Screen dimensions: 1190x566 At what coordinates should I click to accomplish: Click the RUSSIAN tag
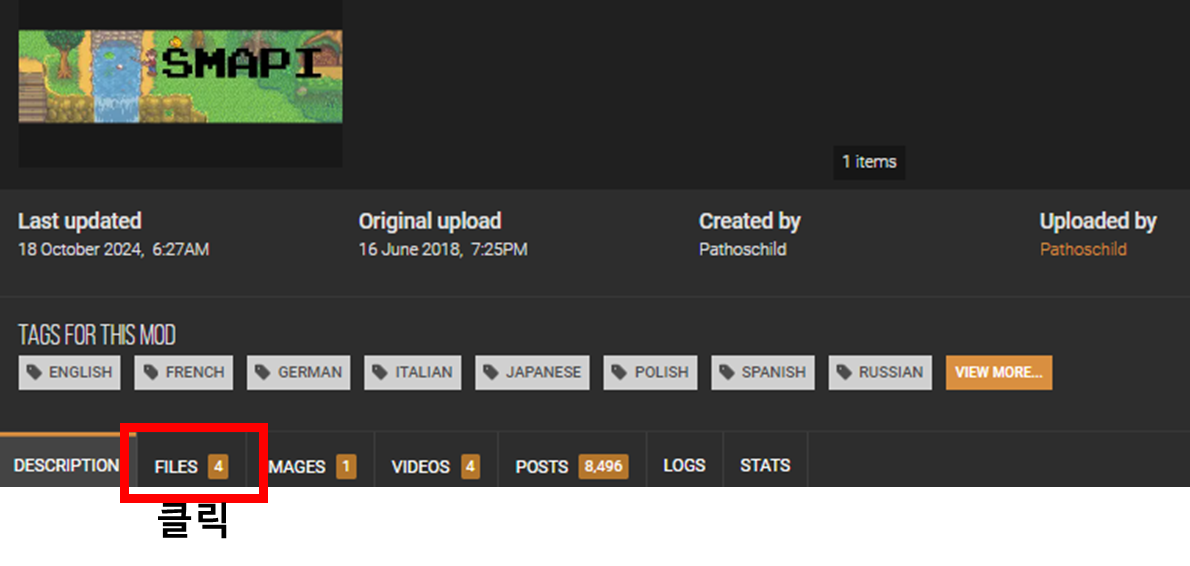point(880,373)
